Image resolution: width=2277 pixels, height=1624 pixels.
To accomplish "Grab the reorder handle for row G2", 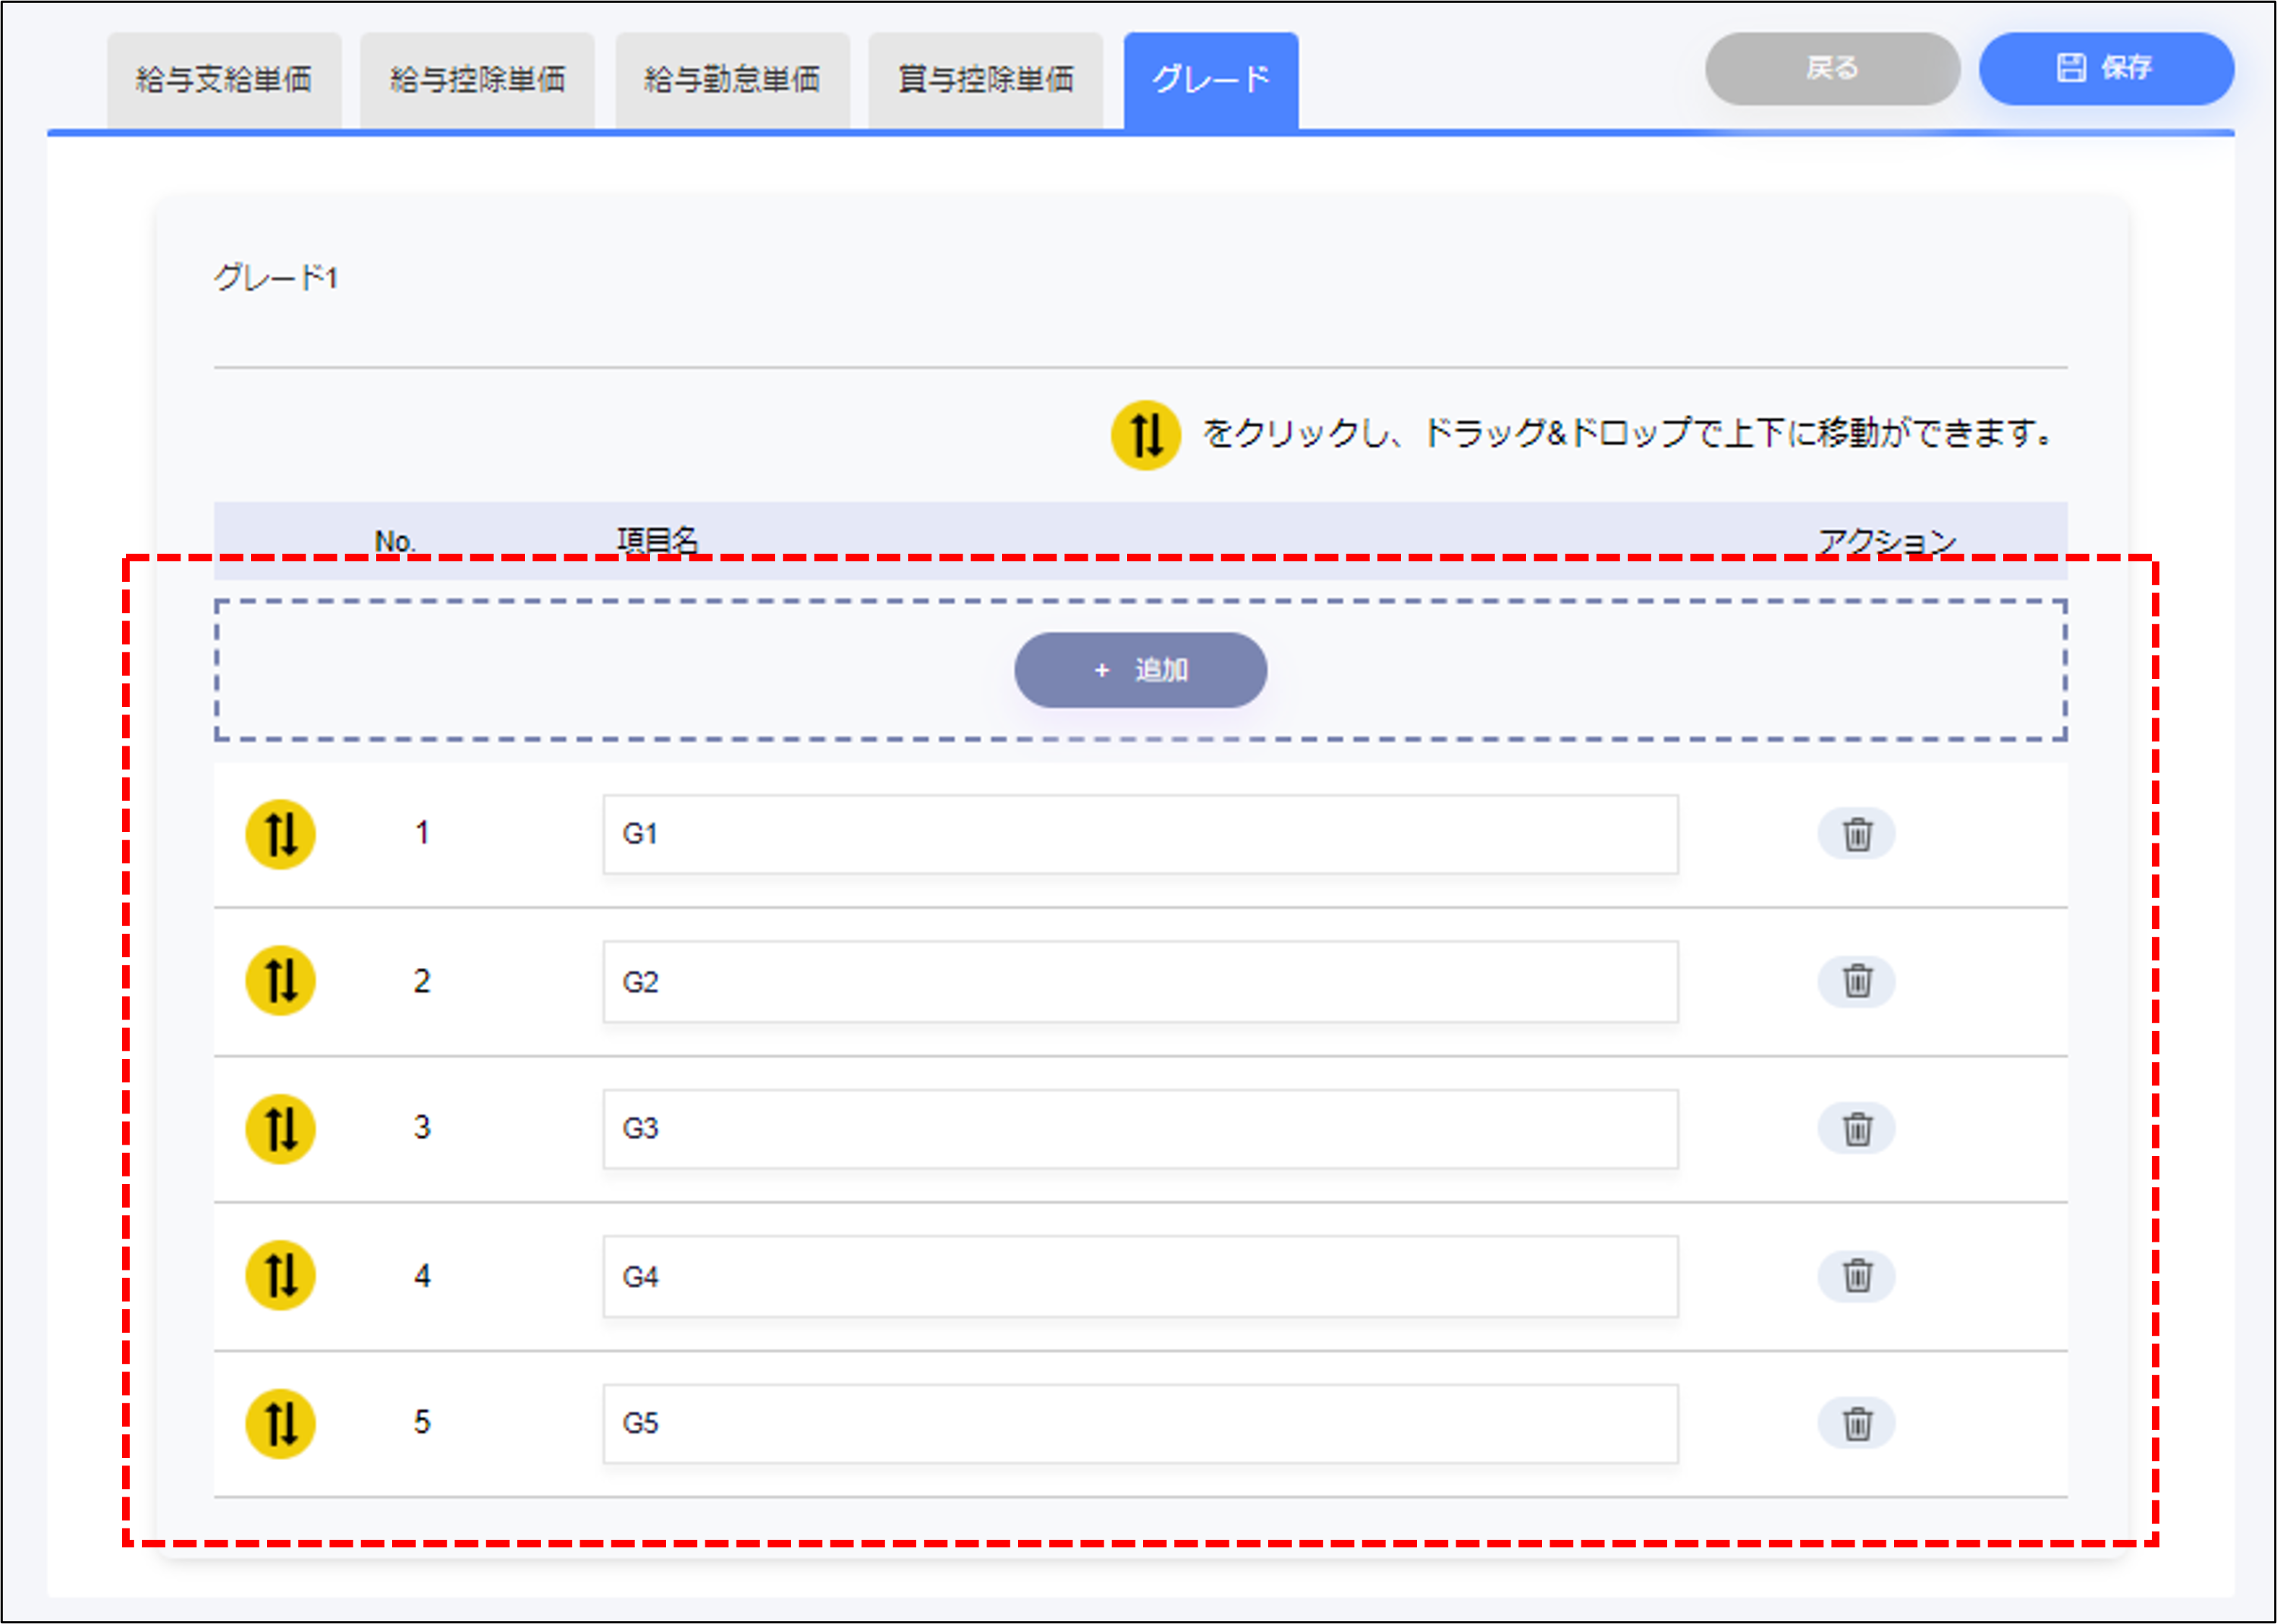I will [280, 981].
